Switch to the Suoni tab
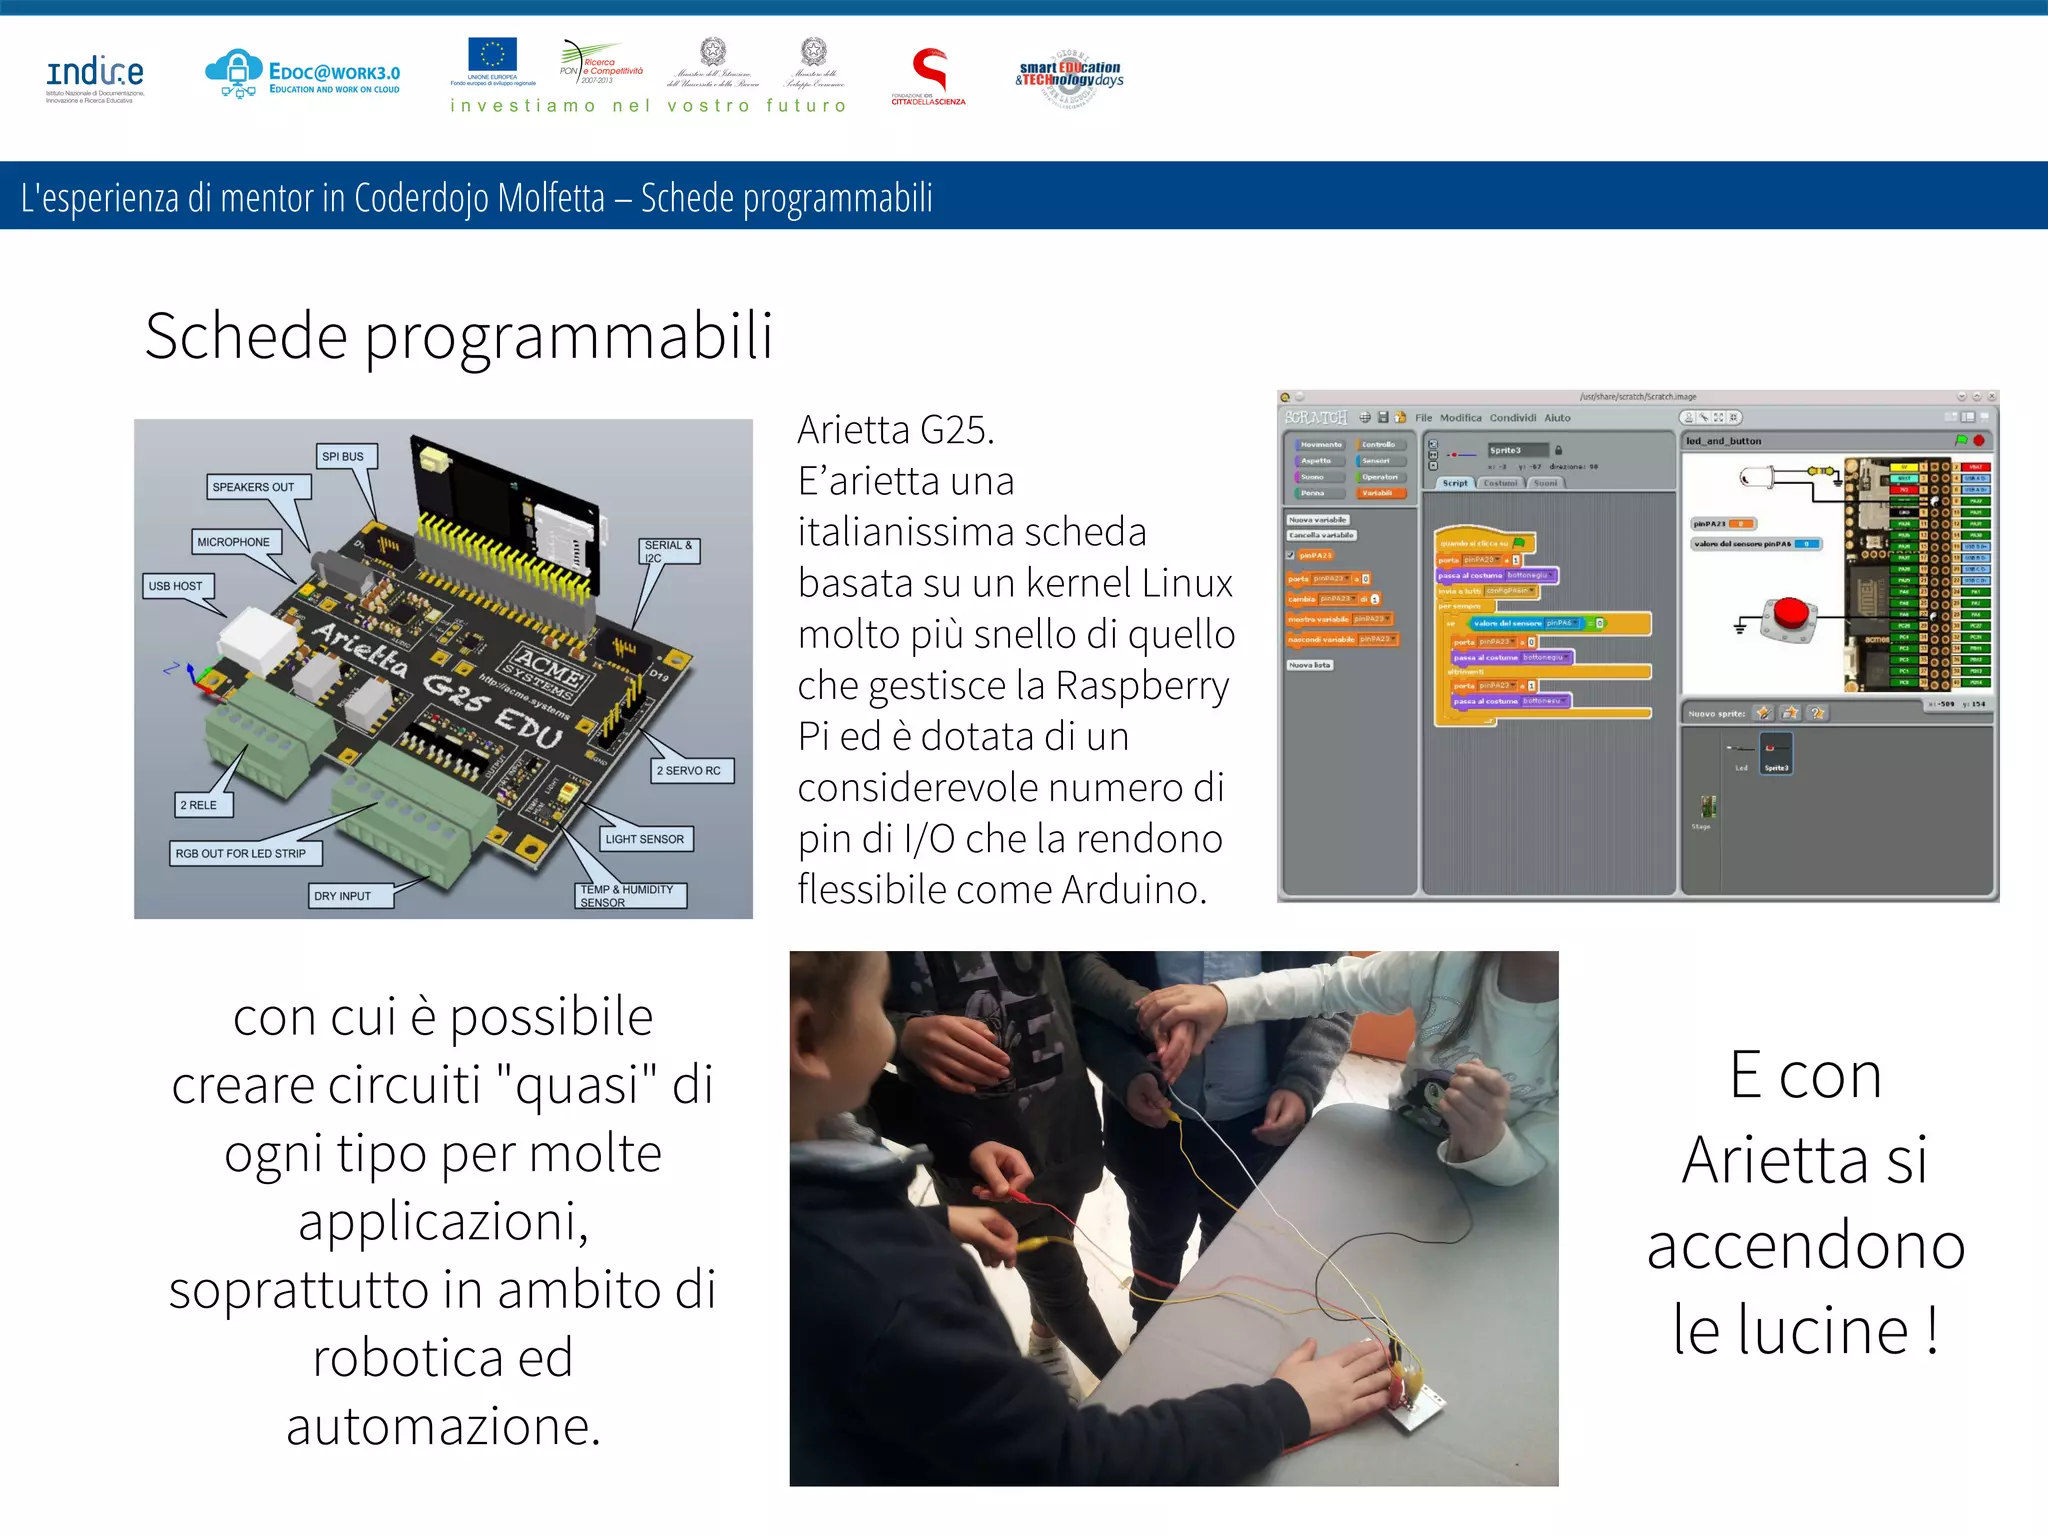The height and width of the screenshot is (1536, 2048). click(x=1546, y=483)
